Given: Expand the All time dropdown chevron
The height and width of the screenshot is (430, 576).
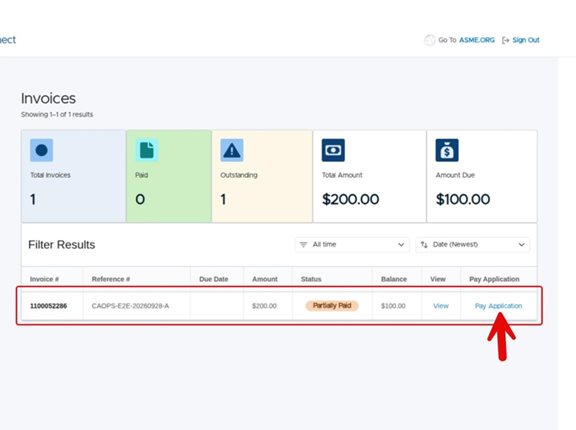Looking at the screenshot, I should (401, 245).
